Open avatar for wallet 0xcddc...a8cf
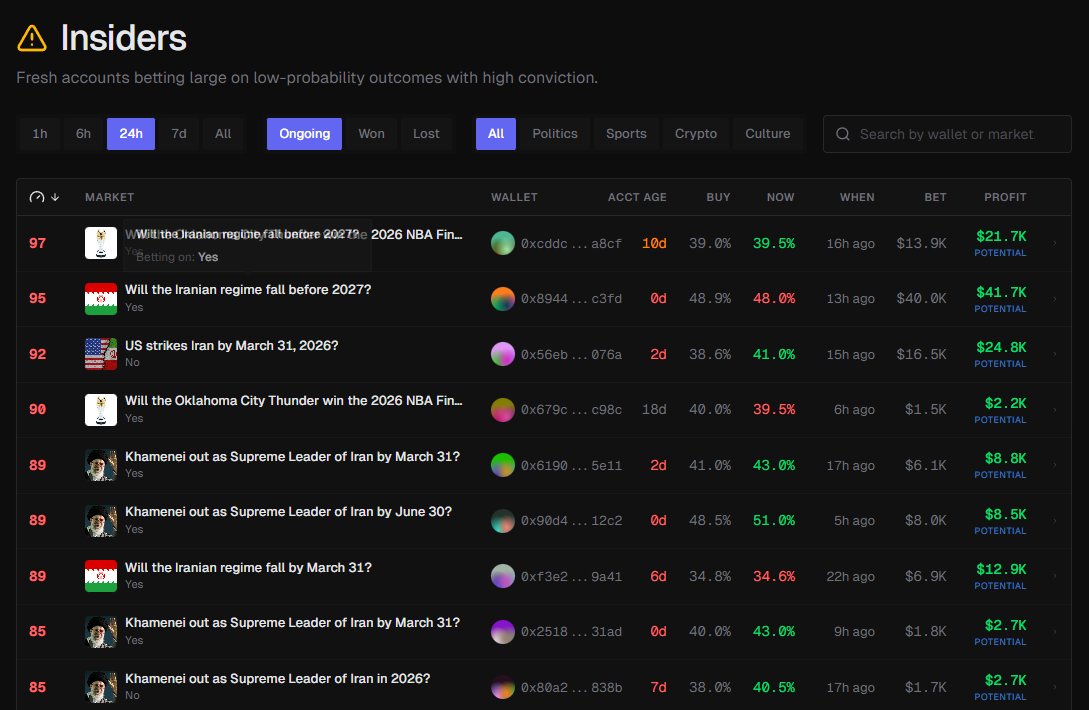The width and height of the screenshot is (1089, 710). coord(503,243)
